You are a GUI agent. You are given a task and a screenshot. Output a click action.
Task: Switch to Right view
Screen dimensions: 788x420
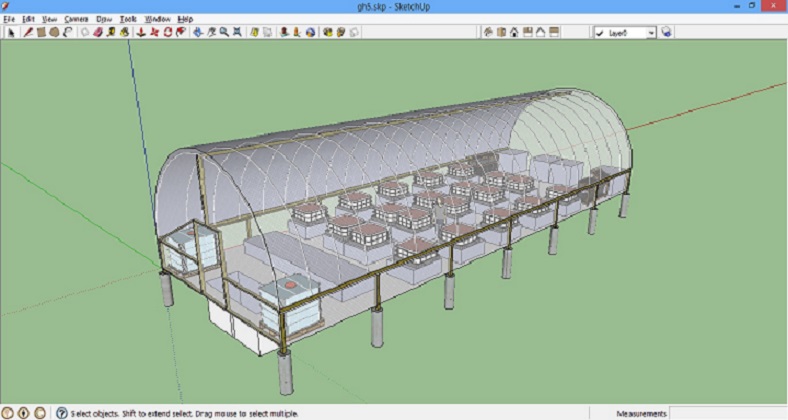tap(527, 33)
